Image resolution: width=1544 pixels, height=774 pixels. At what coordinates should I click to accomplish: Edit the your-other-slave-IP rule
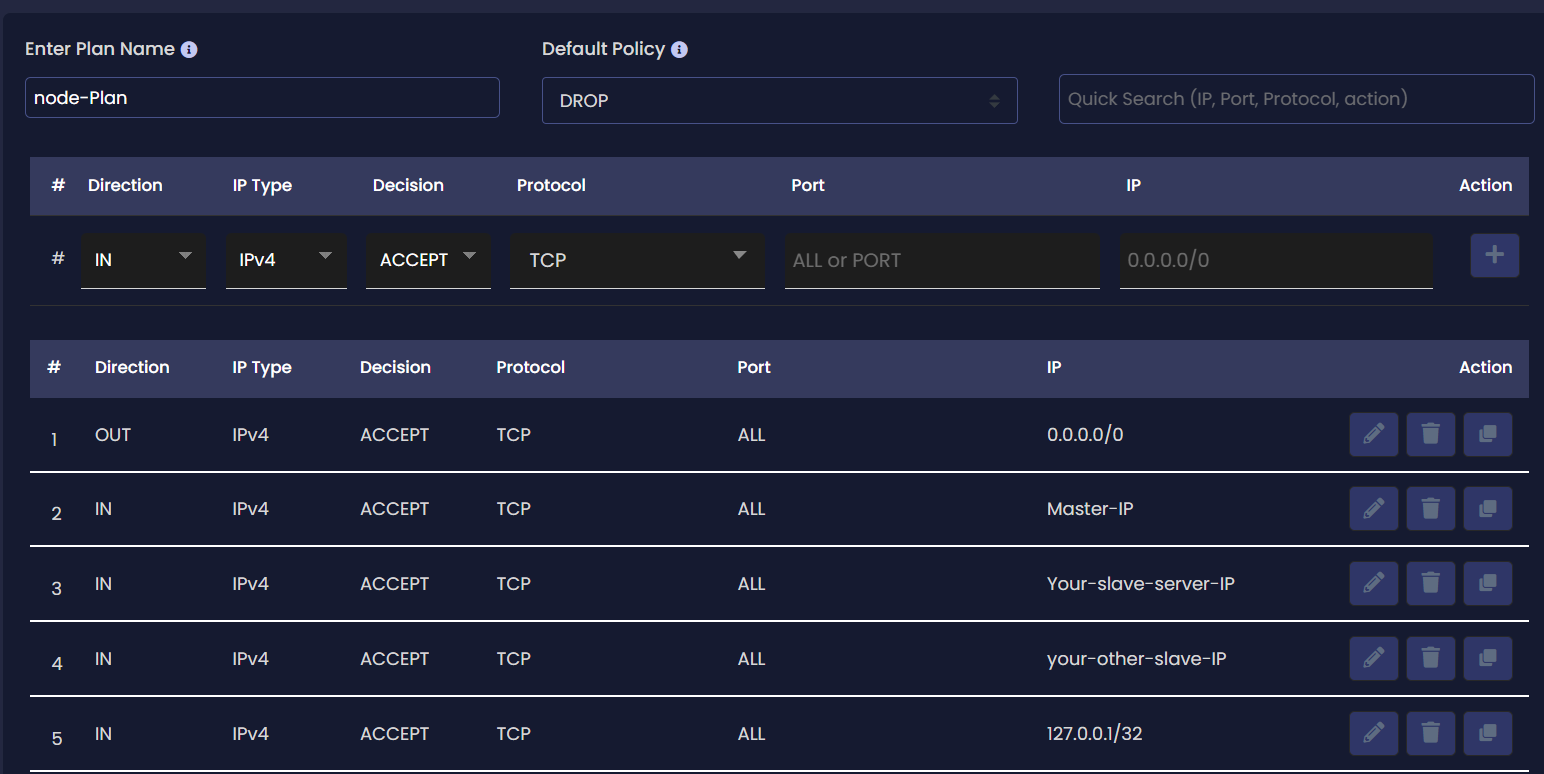tap(1373, 658)
